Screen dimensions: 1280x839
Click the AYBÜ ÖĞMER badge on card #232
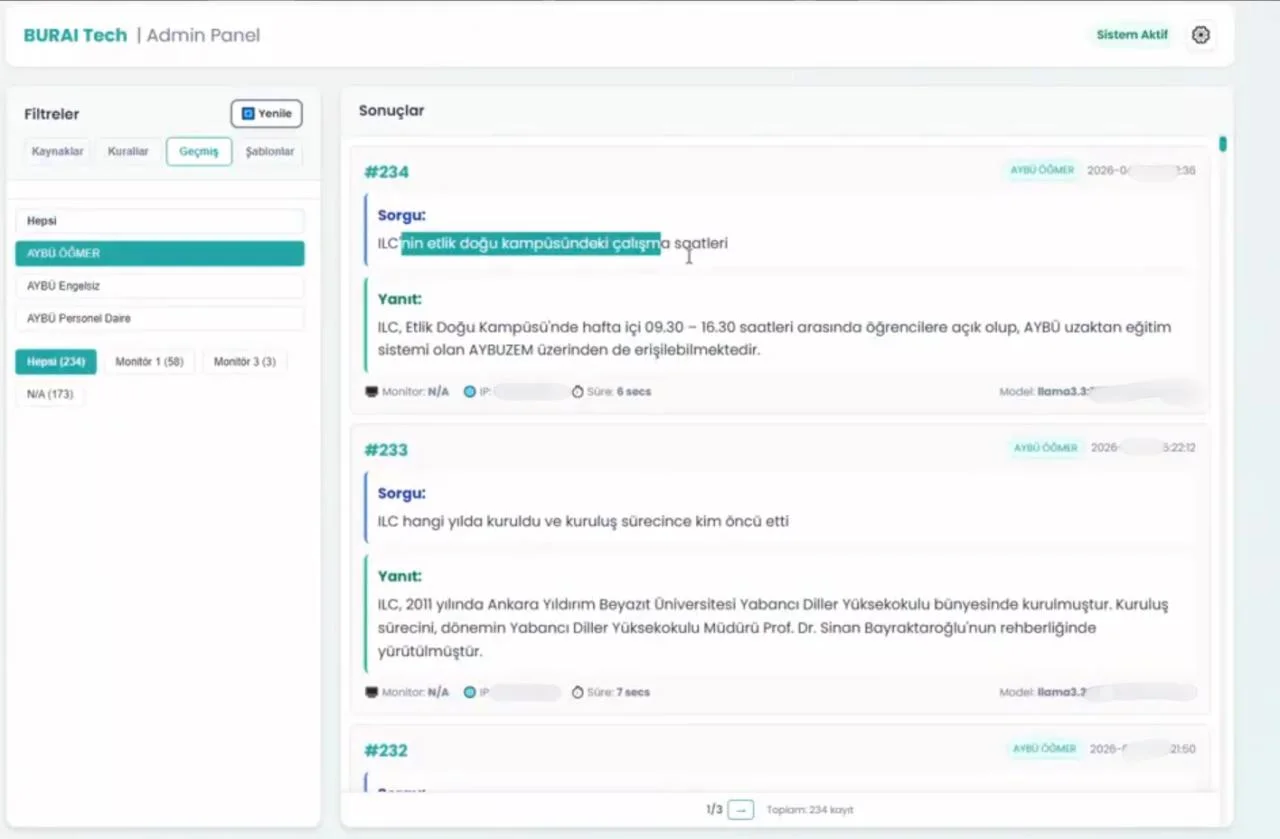pyautogui.click(x=1044, y=748)
